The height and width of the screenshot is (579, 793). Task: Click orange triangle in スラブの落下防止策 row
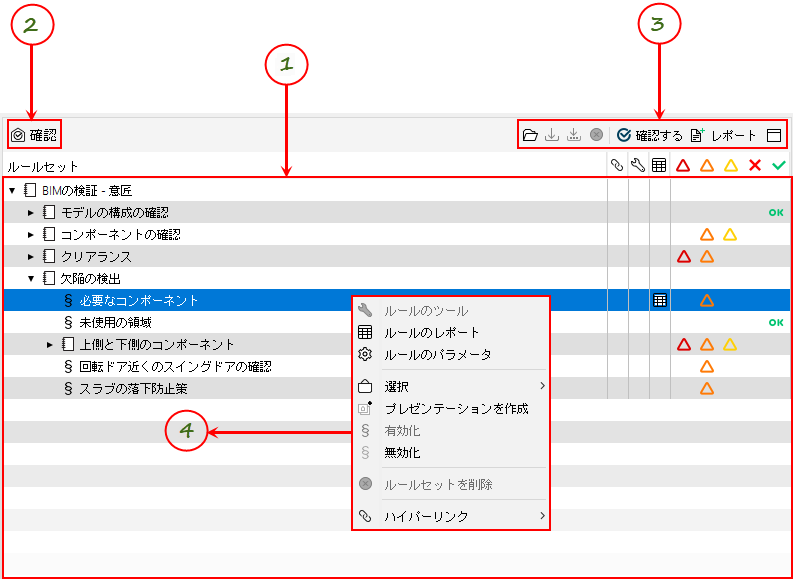(x=707, y=388)
